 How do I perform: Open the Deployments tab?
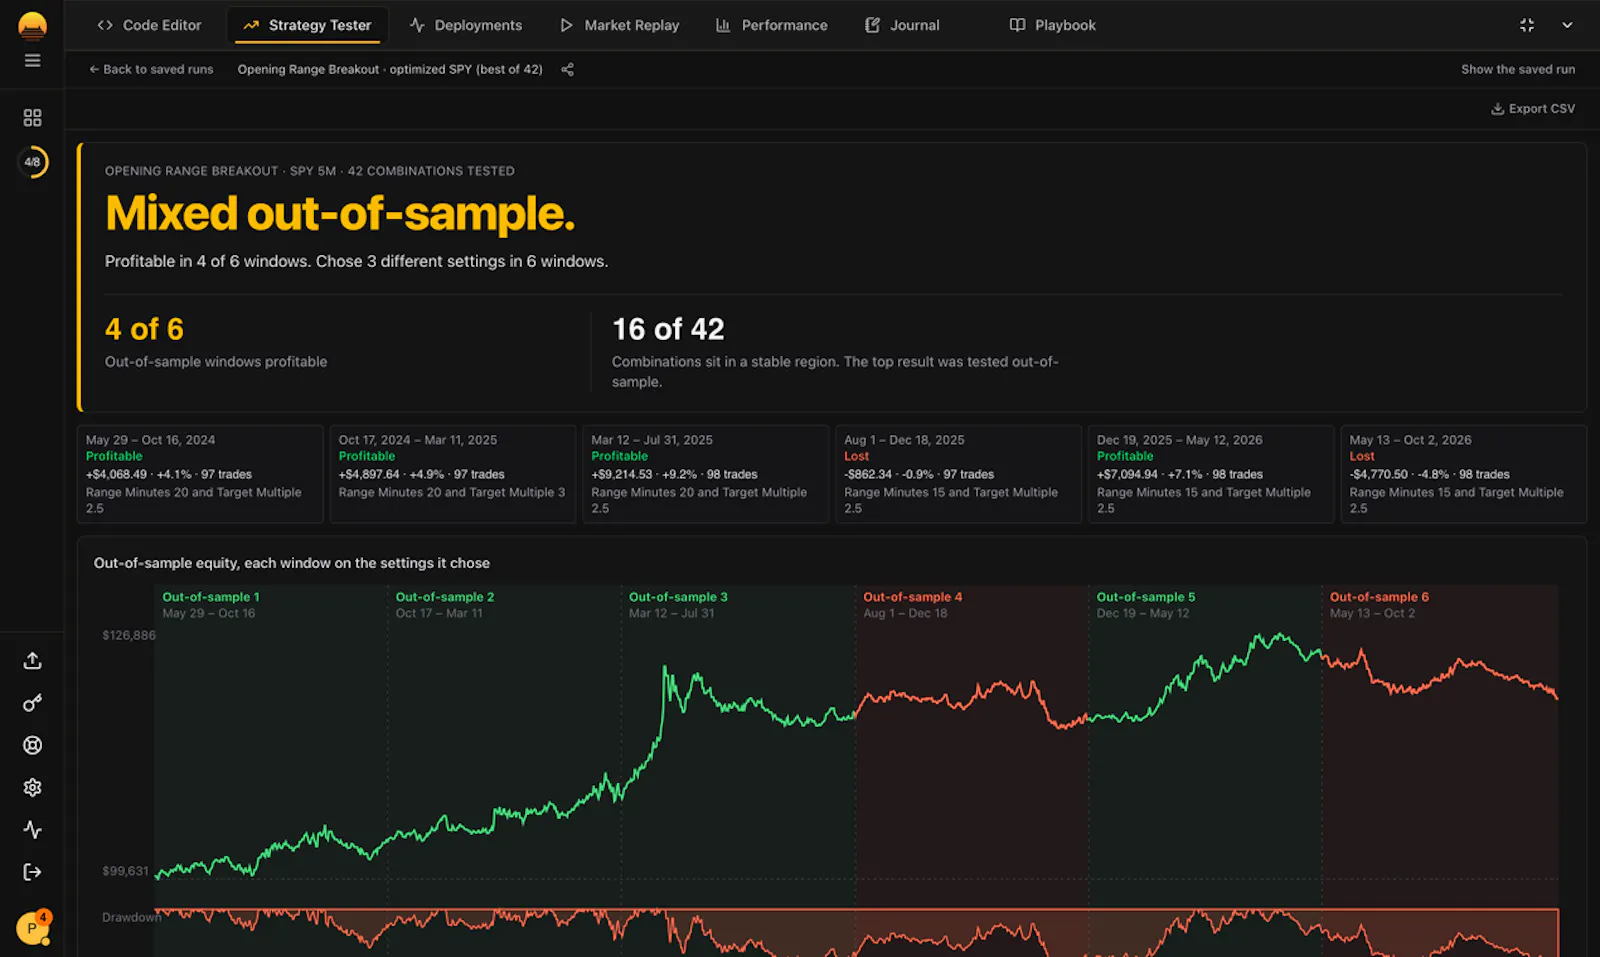(466, 25)
